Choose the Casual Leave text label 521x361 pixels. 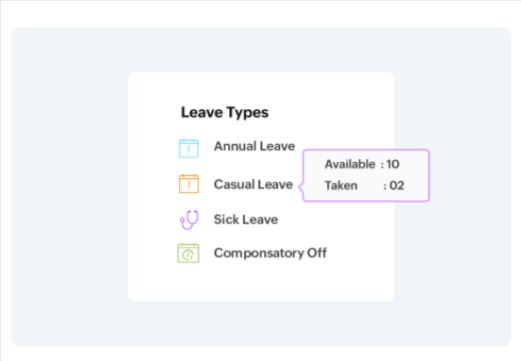tap(253, 184)
